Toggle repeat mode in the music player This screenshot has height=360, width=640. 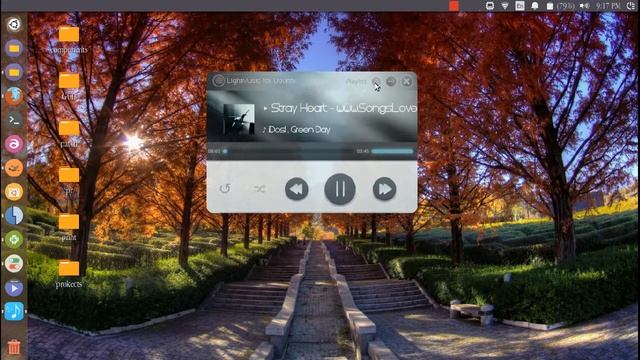tap(225, 189)
